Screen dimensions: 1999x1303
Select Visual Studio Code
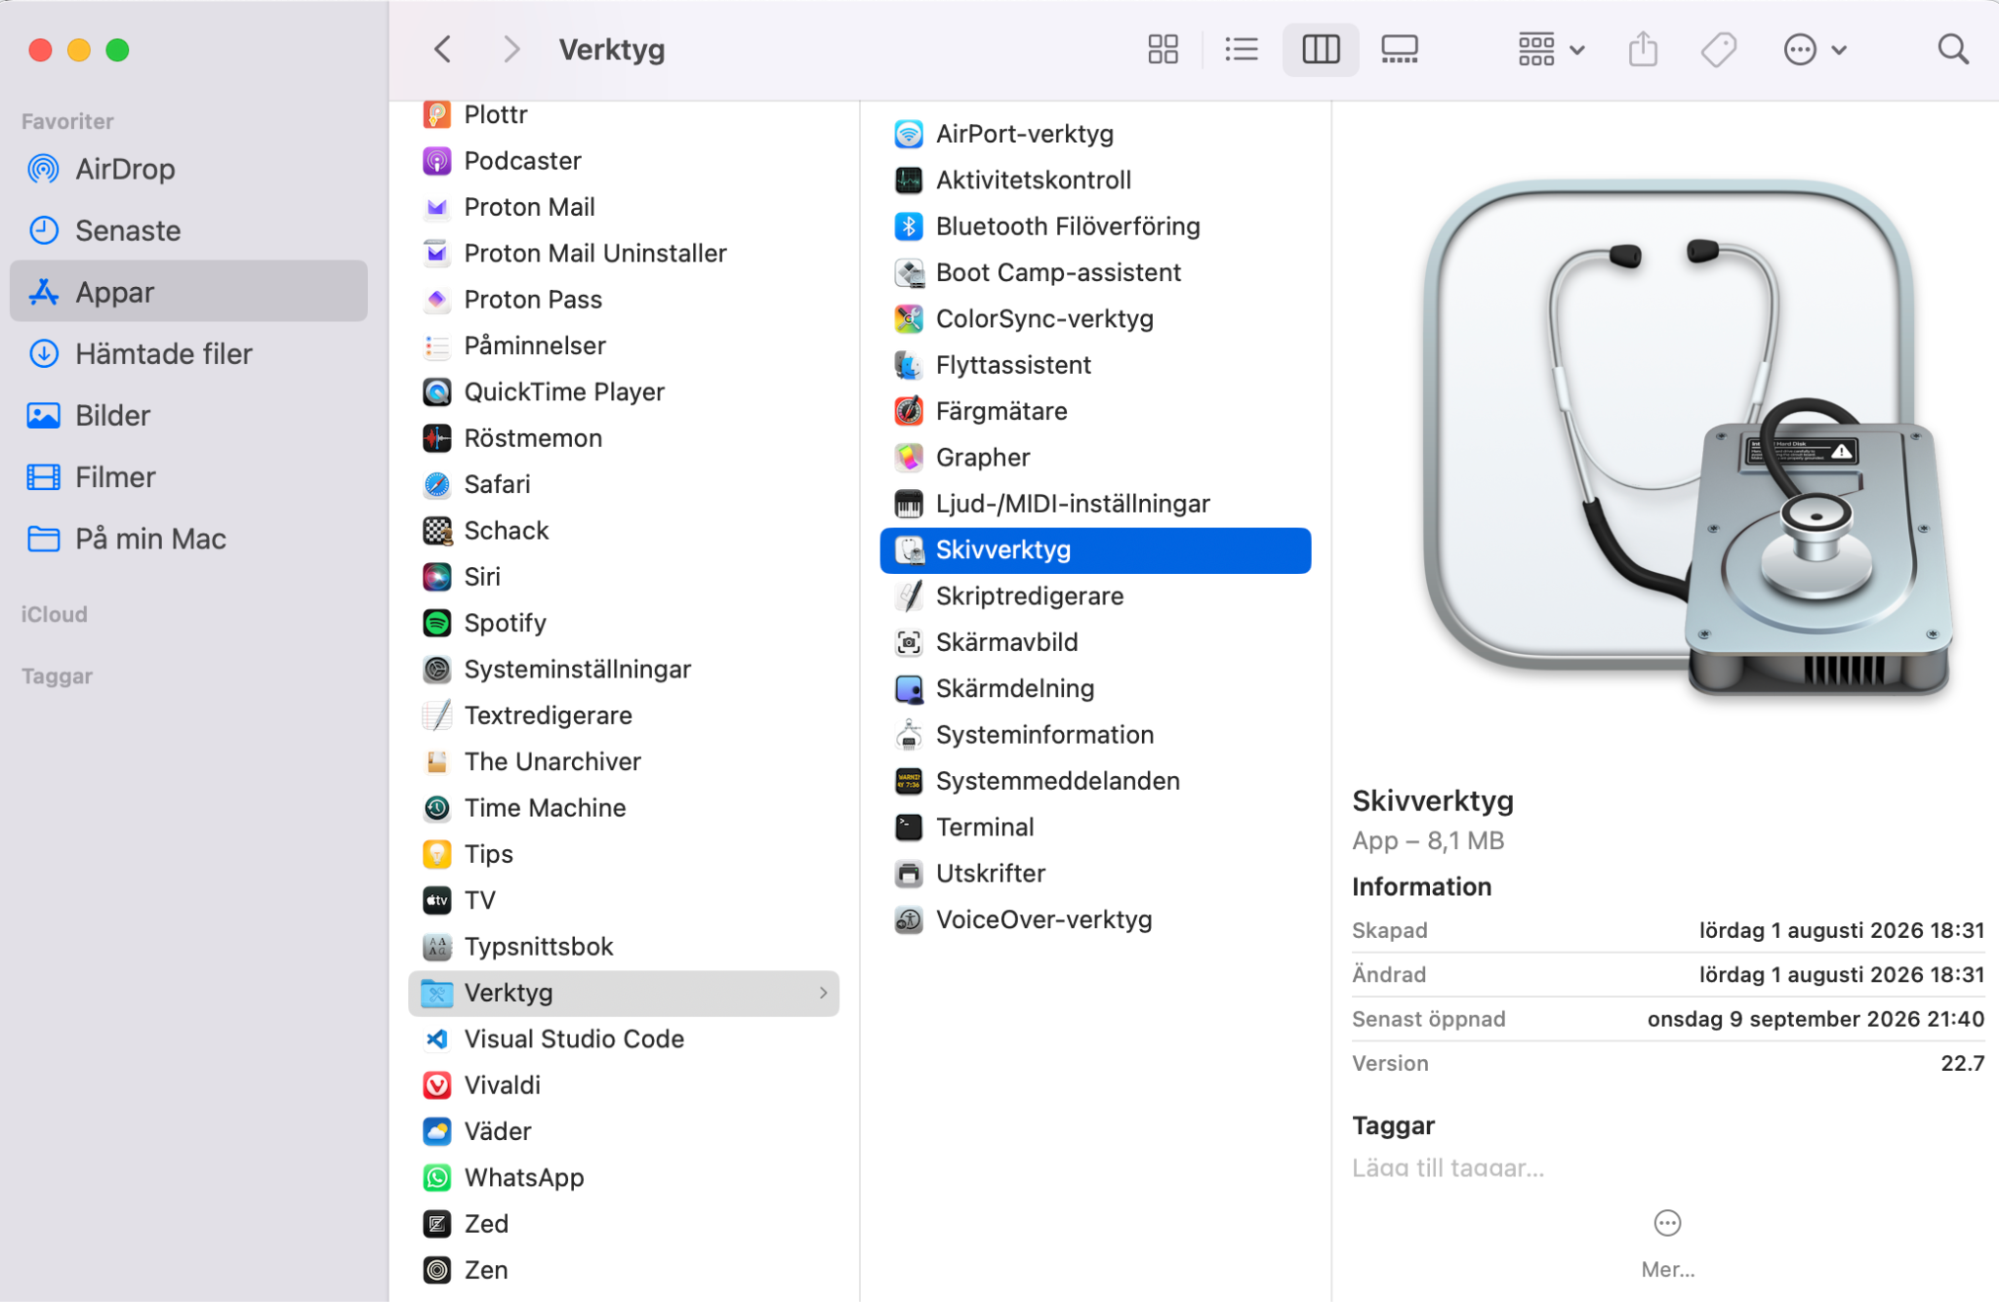[x=623, y=1039]
